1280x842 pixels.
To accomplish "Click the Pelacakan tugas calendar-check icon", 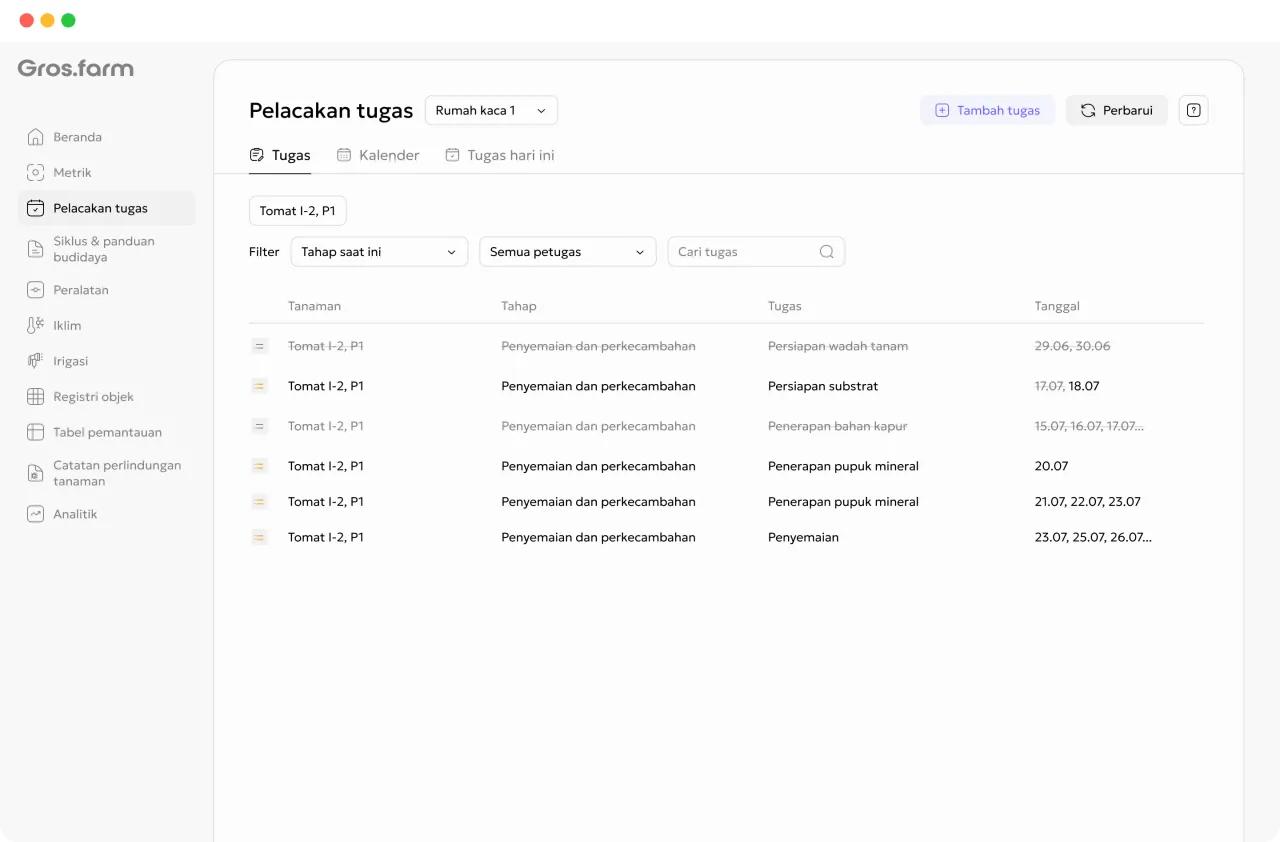I will click(x=35, y=209).
